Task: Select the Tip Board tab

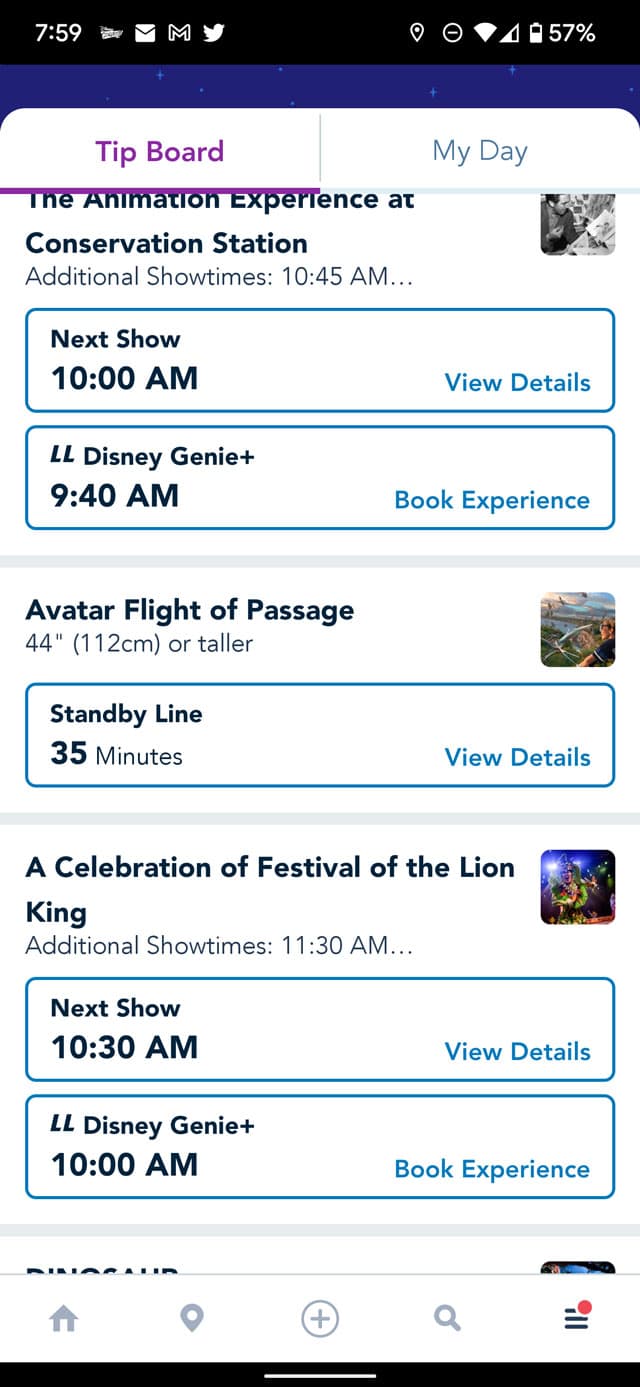Action: [x=160, y=151]
